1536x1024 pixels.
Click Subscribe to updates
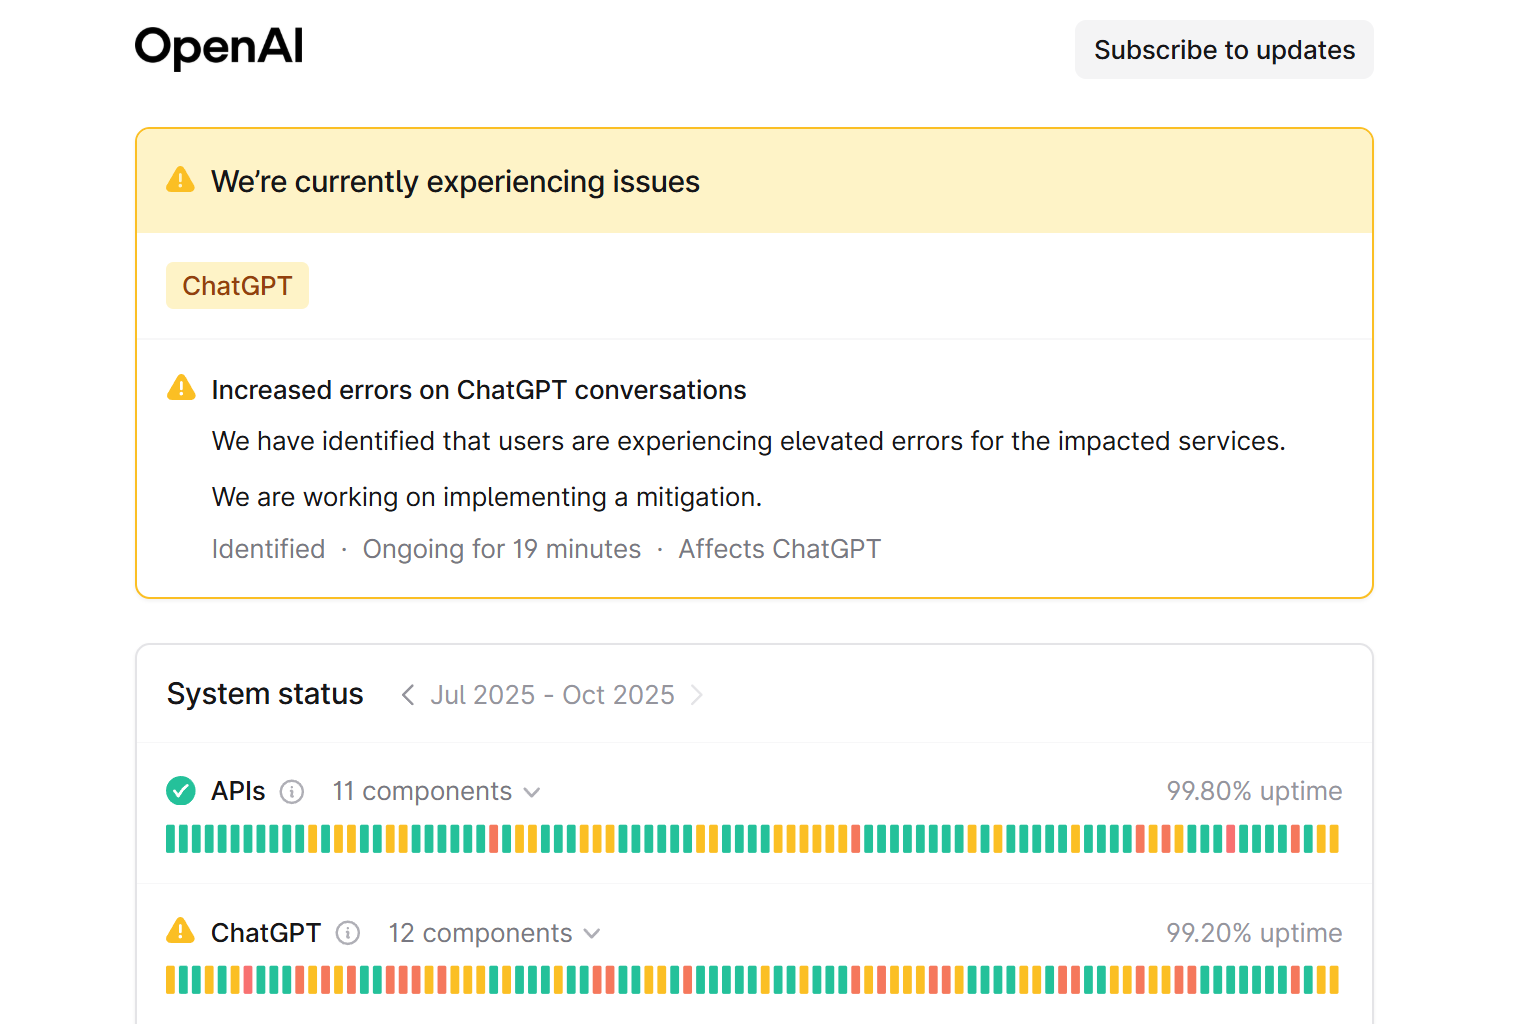point(1224,50)
